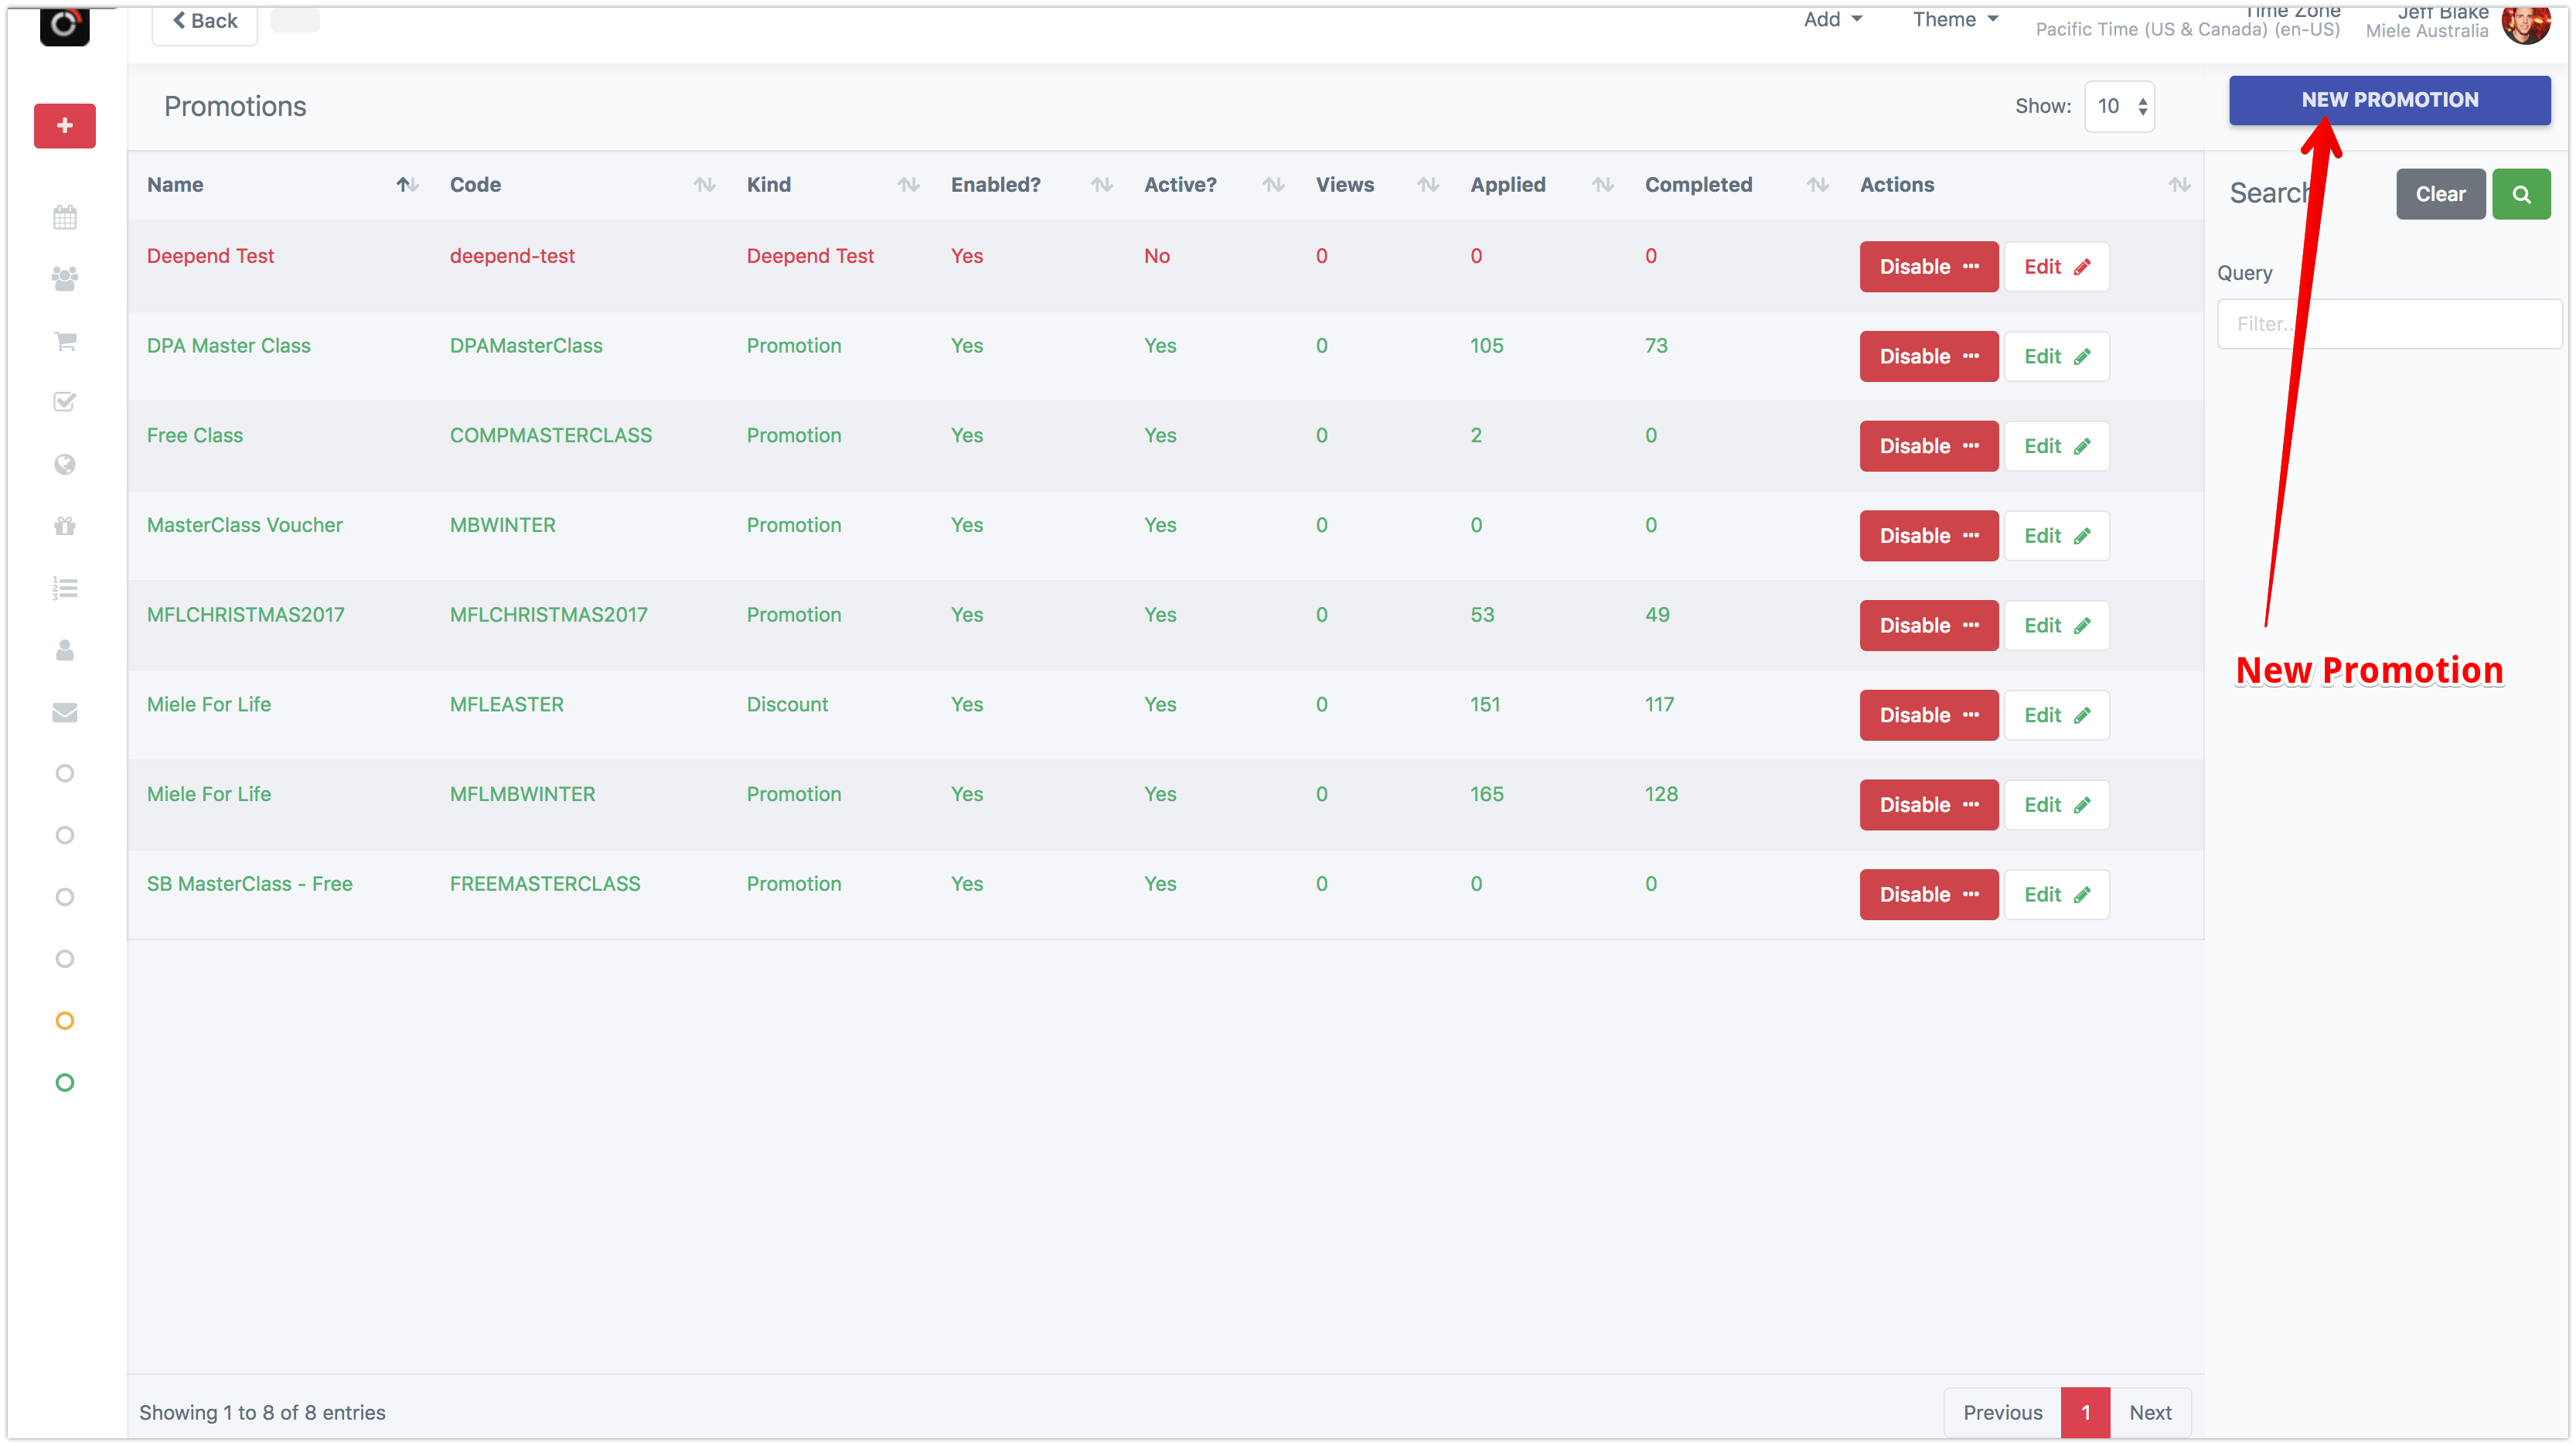Open the MasterClass Voucher promotion name

click(244, 525)
